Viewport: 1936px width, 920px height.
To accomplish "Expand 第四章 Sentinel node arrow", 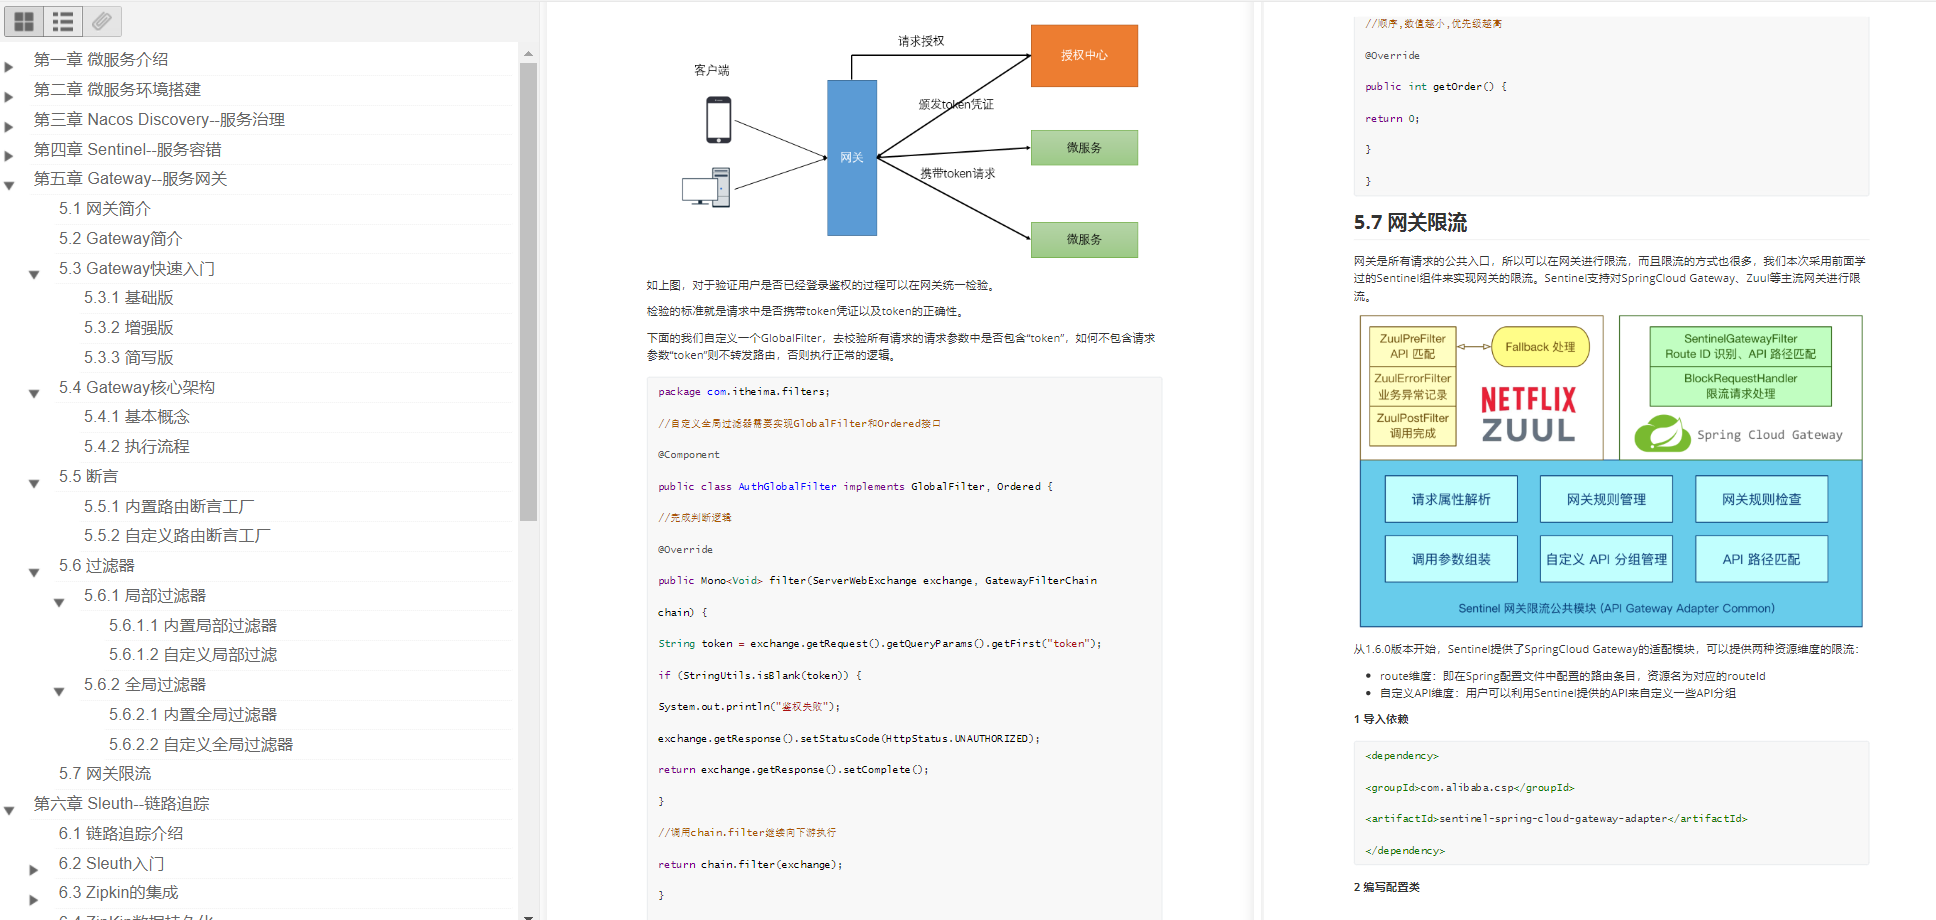I will click(x=9, y=156).
